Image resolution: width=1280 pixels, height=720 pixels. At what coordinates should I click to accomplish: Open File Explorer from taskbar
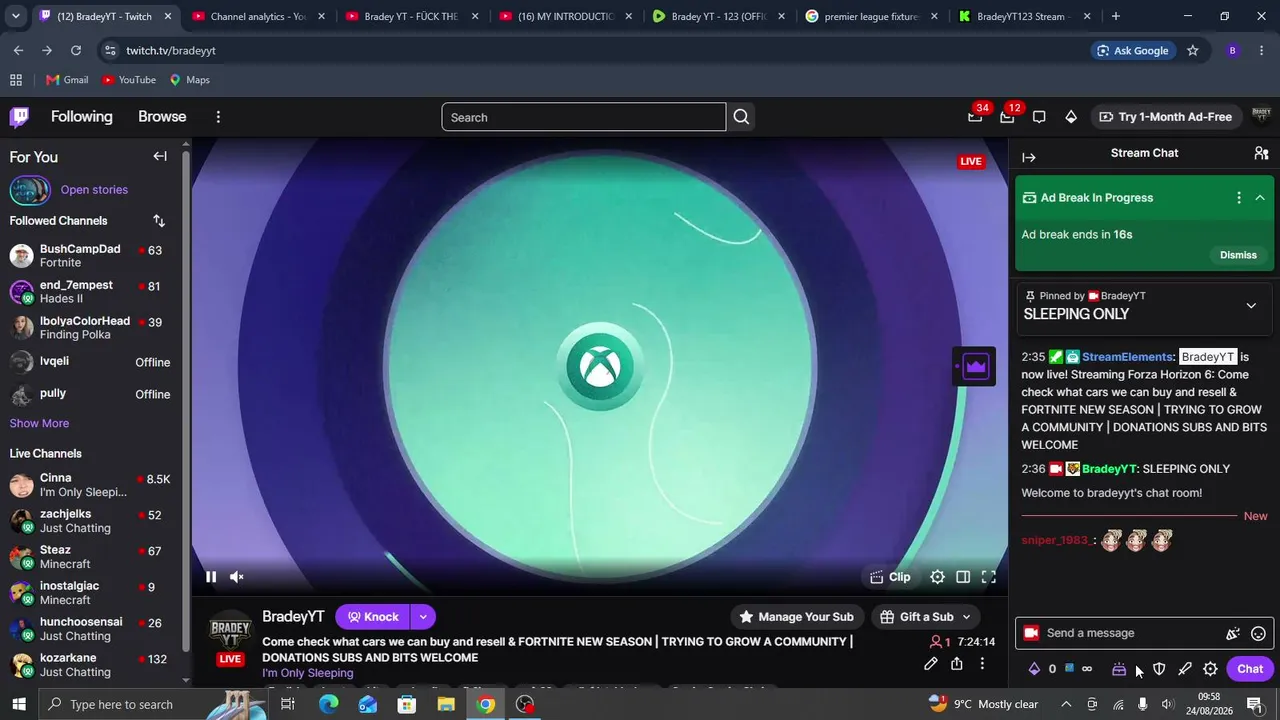click(446, 704)
